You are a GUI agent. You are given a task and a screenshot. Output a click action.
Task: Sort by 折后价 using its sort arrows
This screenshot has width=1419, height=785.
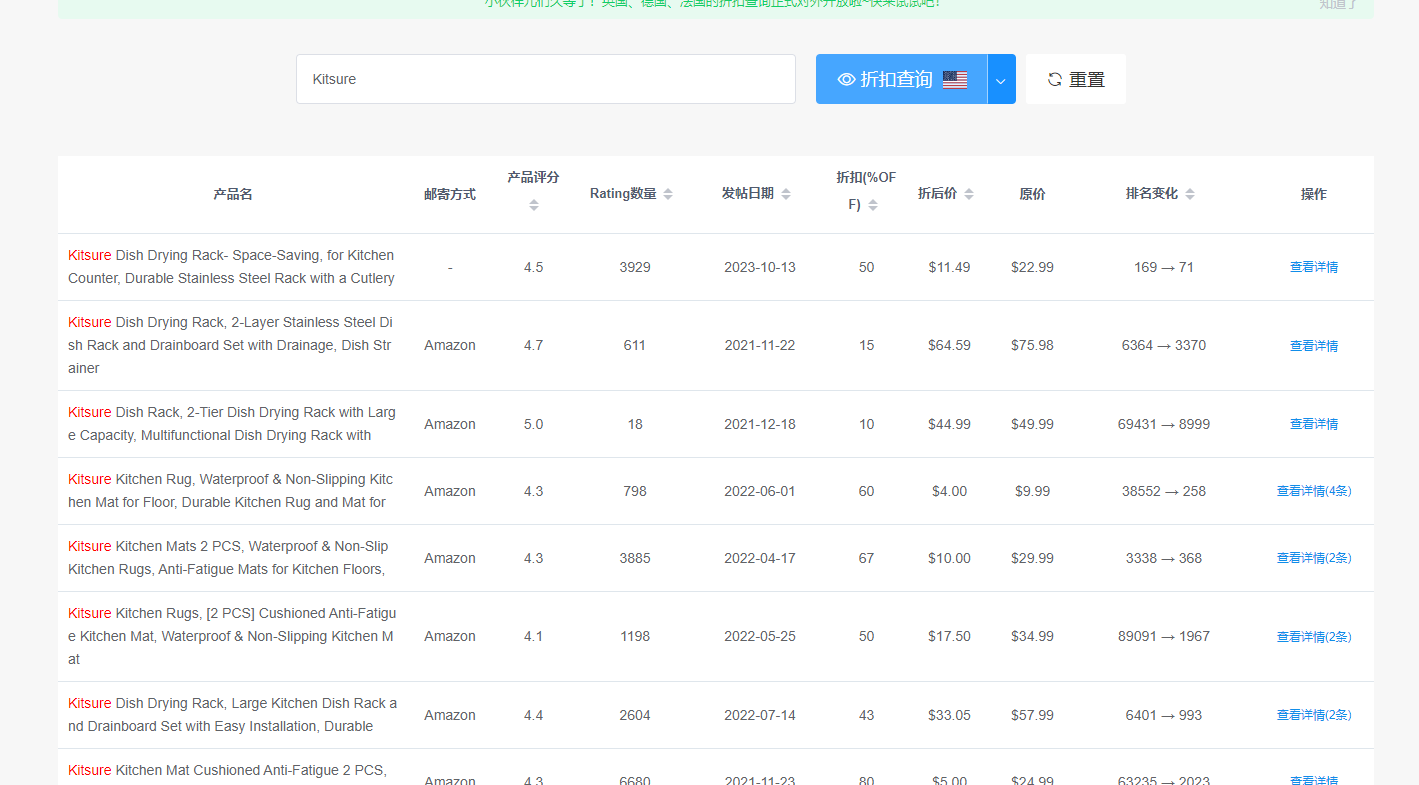971,193
